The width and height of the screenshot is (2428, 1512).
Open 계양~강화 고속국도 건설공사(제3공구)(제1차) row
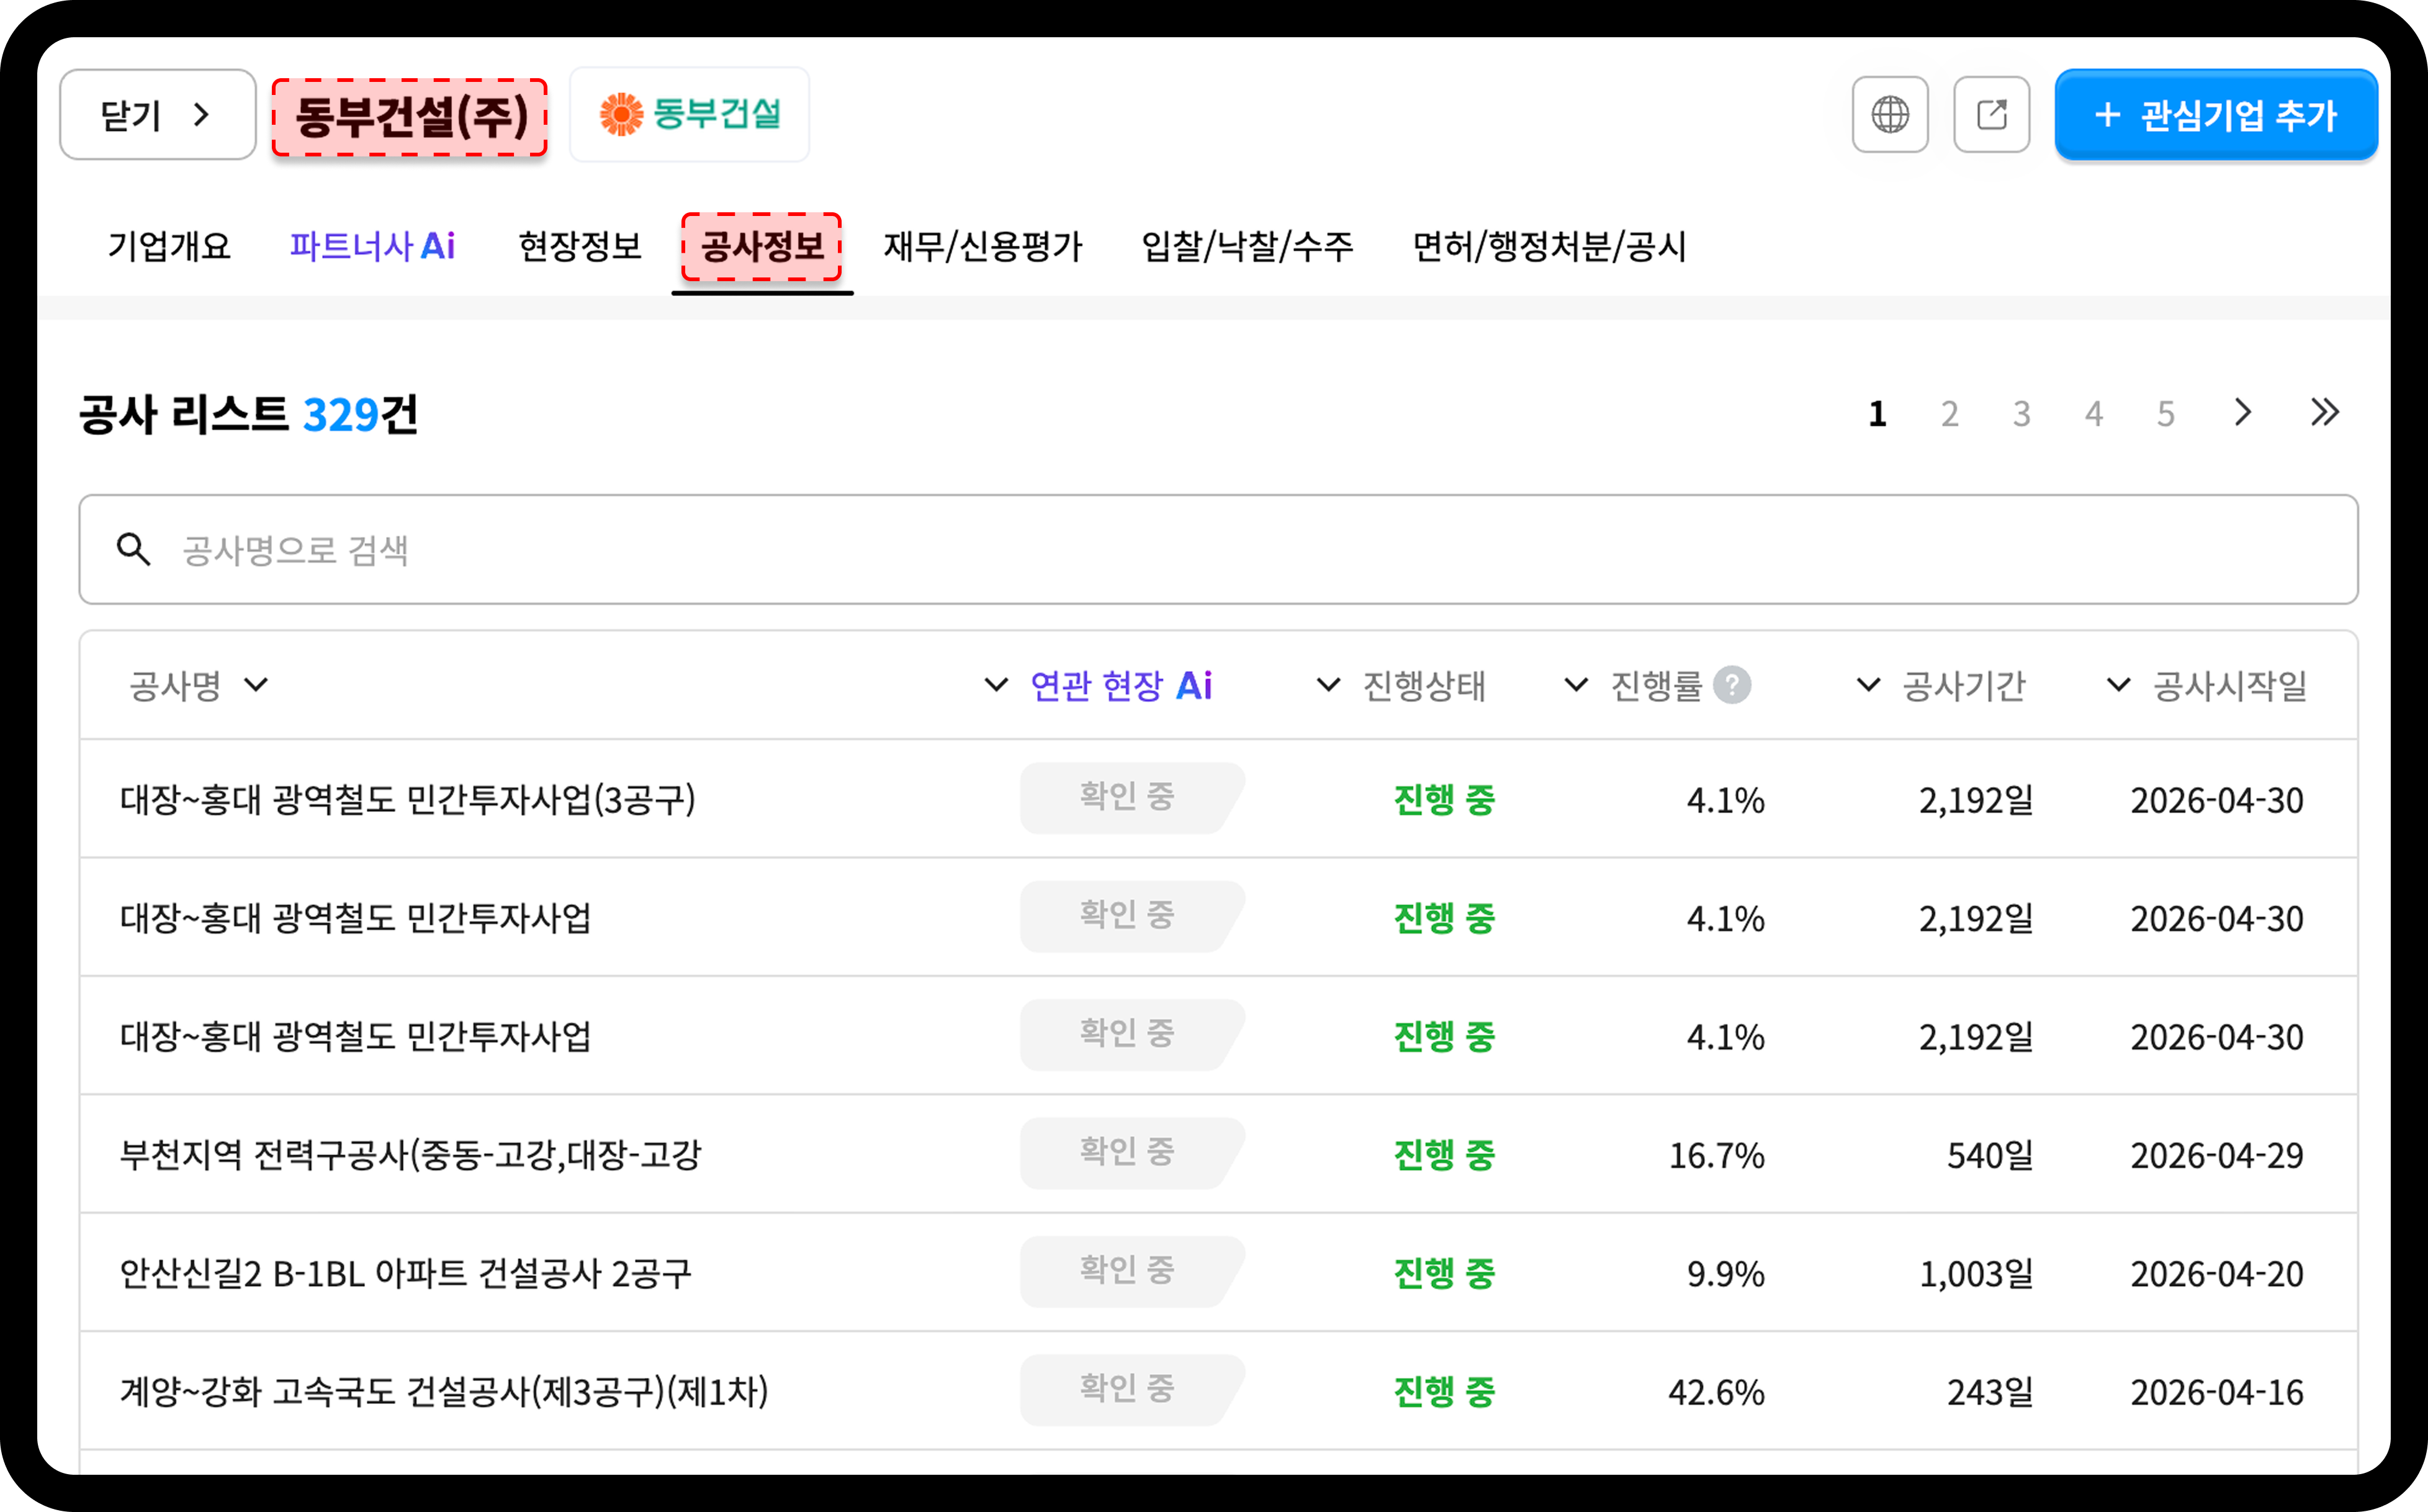pos(1218,1391)
